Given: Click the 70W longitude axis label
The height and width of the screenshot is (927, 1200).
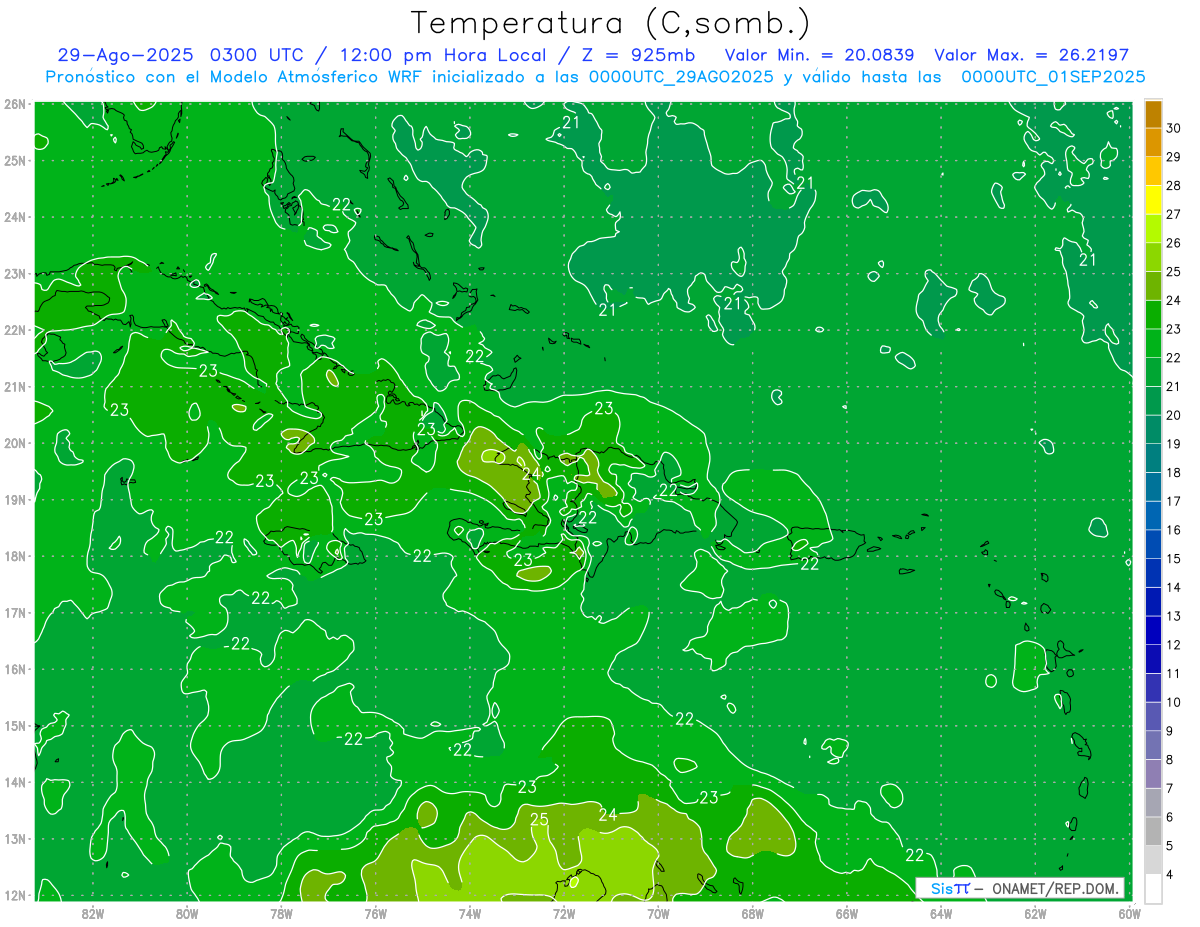Looking at the screenshot, I should [658, 913].
